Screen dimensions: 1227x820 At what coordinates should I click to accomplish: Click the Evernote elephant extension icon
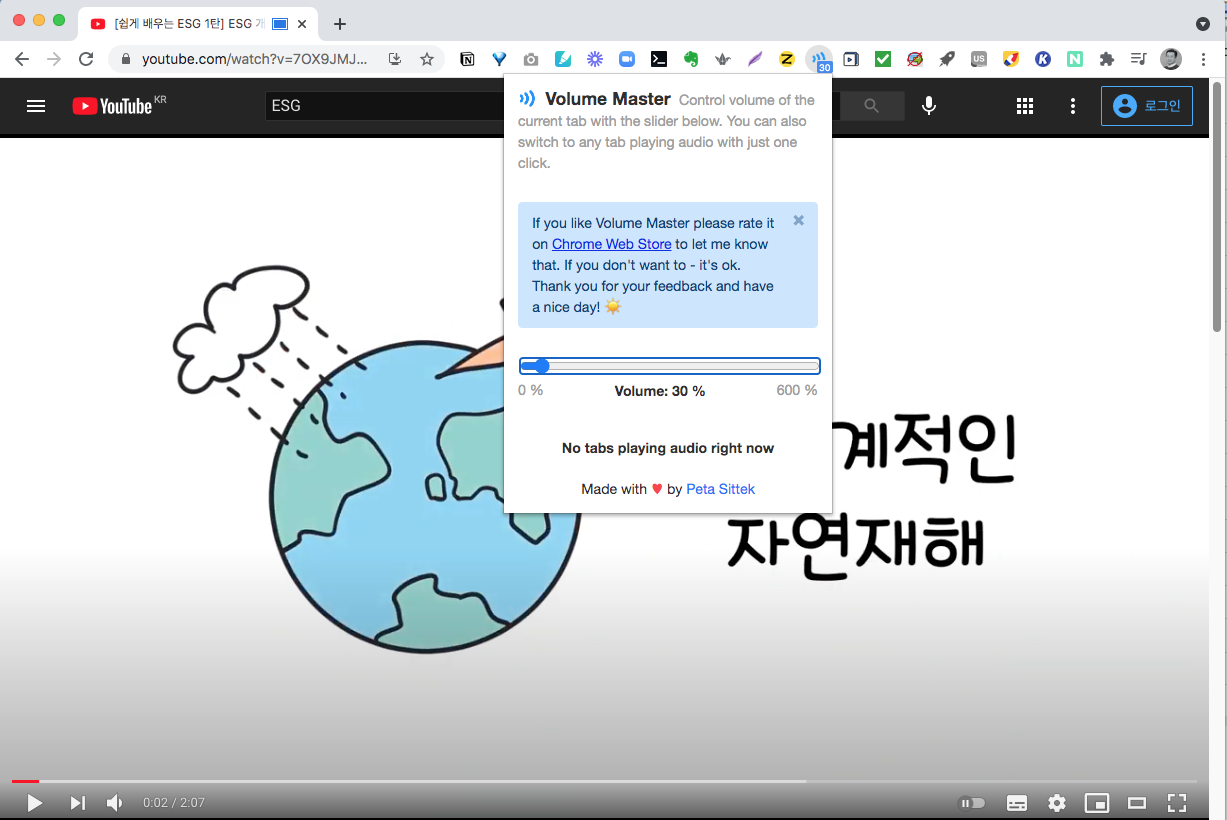point(690,59)
